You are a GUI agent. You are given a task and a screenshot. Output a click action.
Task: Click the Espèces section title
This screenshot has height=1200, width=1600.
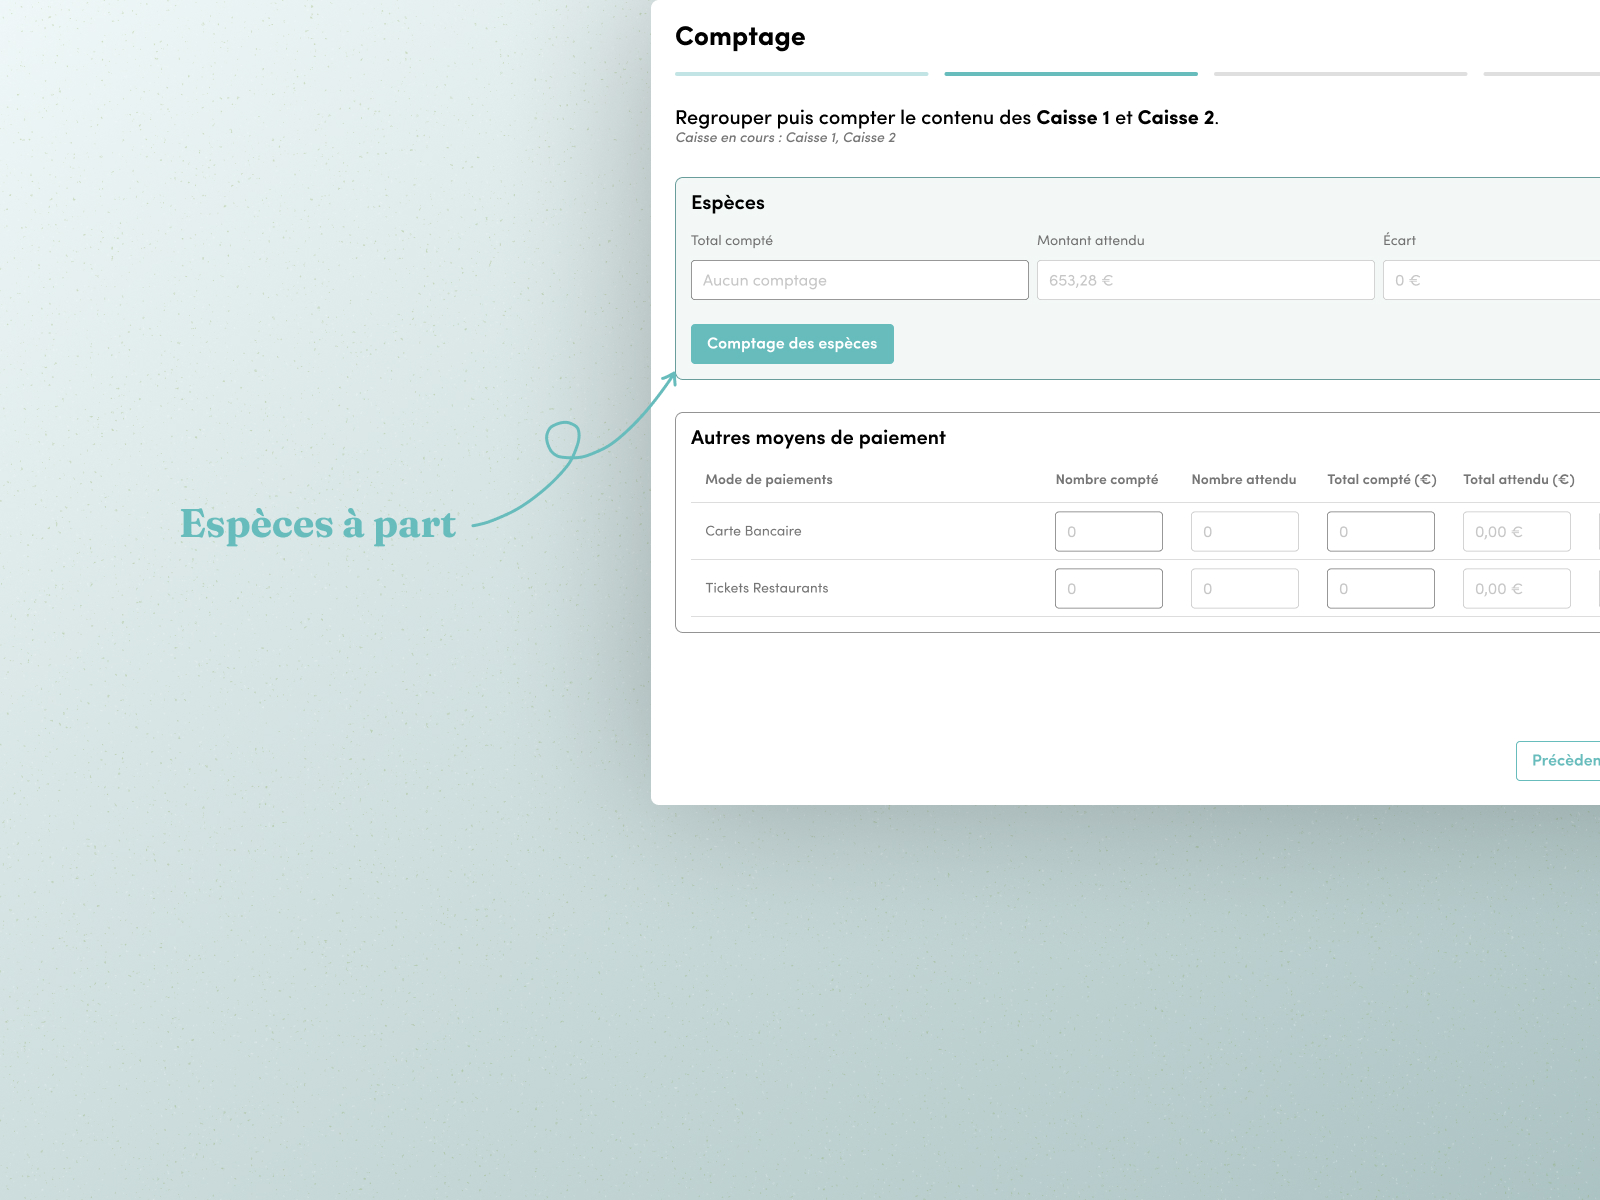coord(728,203)
